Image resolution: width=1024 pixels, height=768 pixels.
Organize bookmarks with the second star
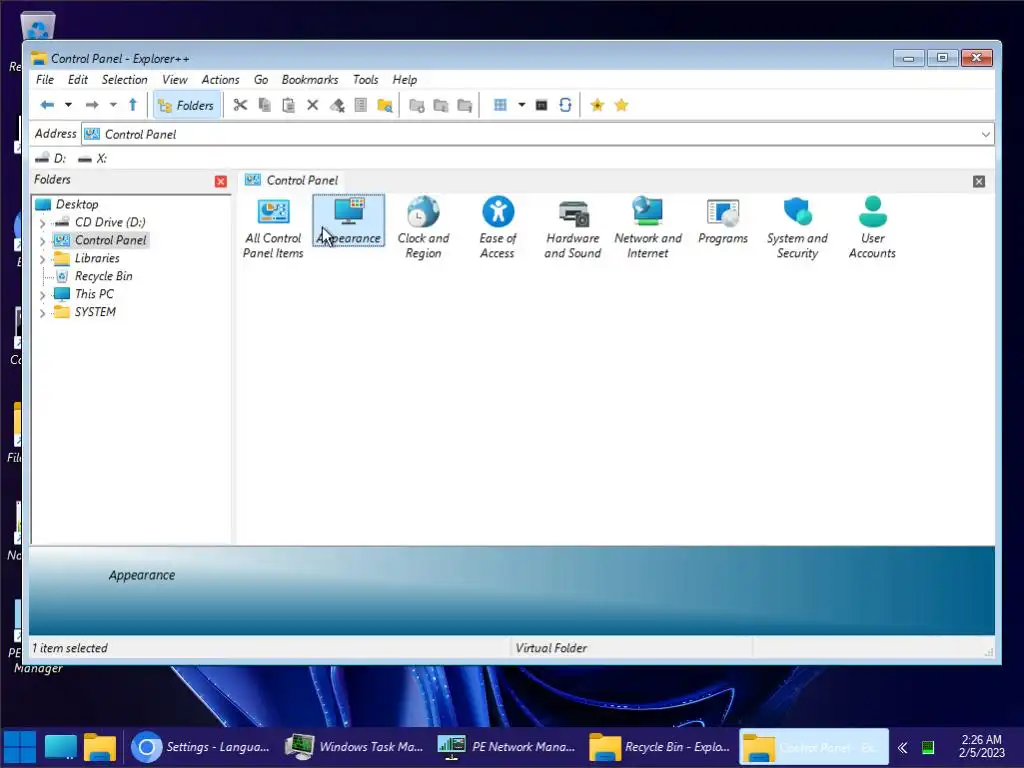coord(621,105)
